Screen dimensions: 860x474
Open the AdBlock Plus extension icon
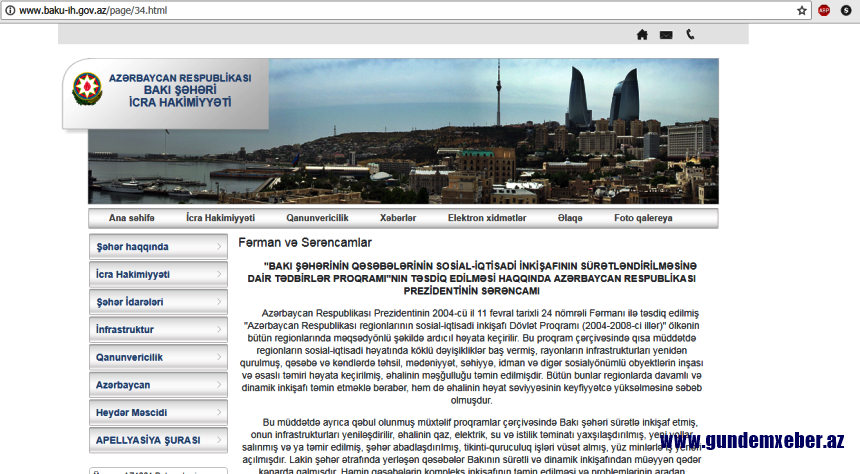pyautogui.click(x=823, y=10)
